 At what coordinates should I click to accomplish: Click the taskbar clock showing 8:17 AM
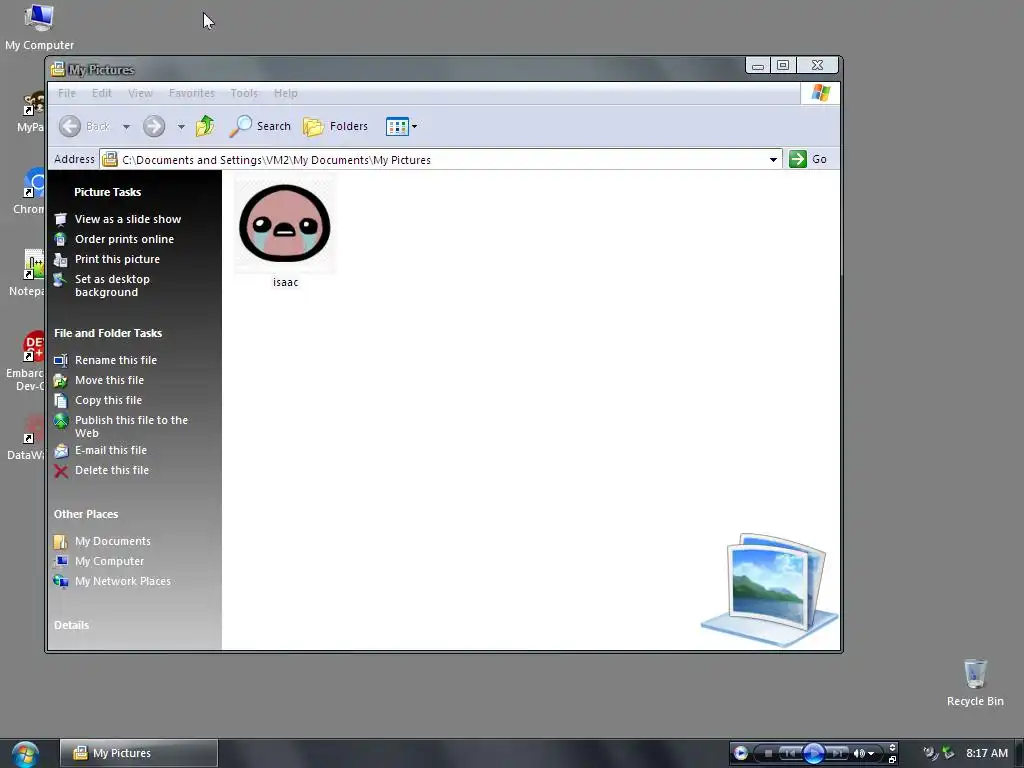pyautogui.click(x=986, y=753)
